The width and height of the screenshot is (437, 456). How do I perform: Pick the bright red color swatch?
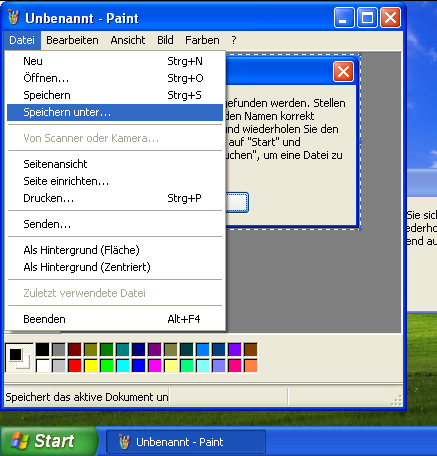[75, 366]
